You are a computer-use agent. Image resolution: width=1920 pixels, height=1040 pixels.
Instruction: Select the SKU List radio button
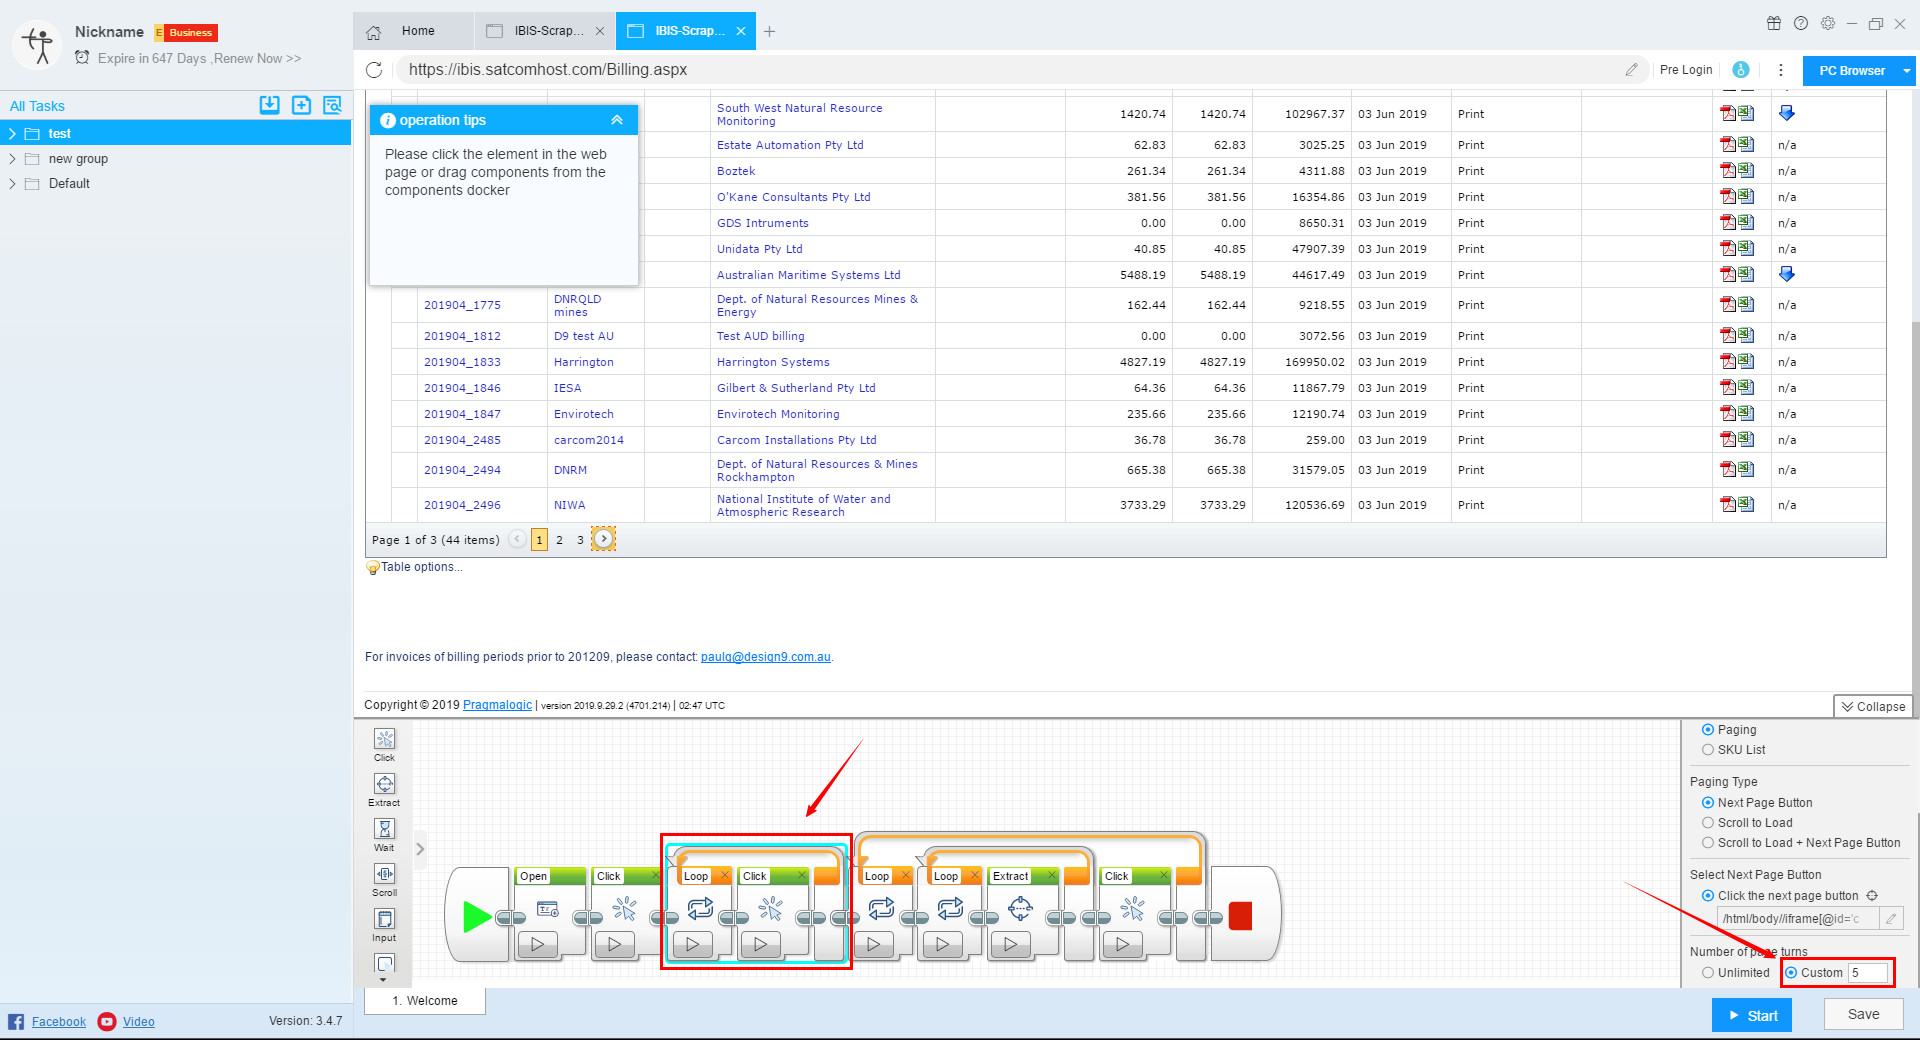tap(1709, 749)
